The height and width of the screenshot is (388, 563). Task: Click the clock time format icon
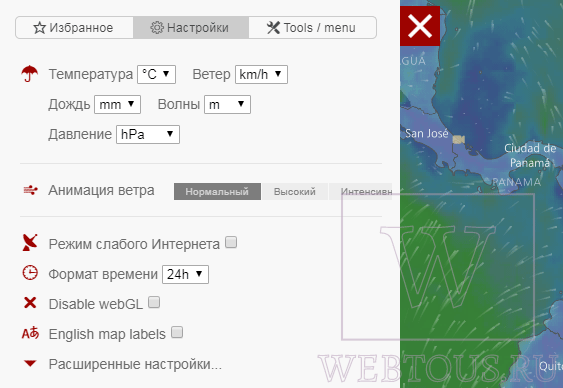30,272
